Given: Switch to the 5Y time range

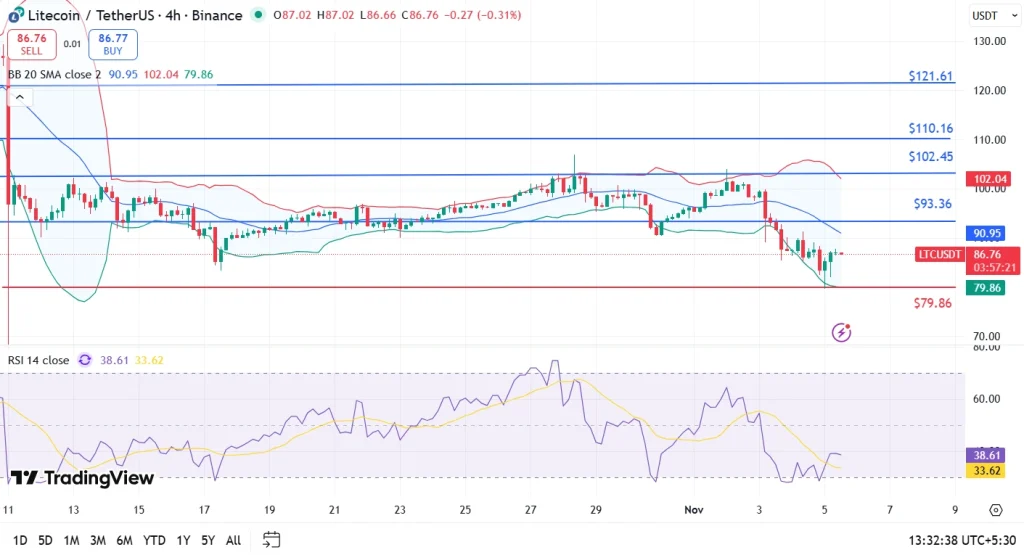Looking at the screenshot, I should click(x=206, y=540).
